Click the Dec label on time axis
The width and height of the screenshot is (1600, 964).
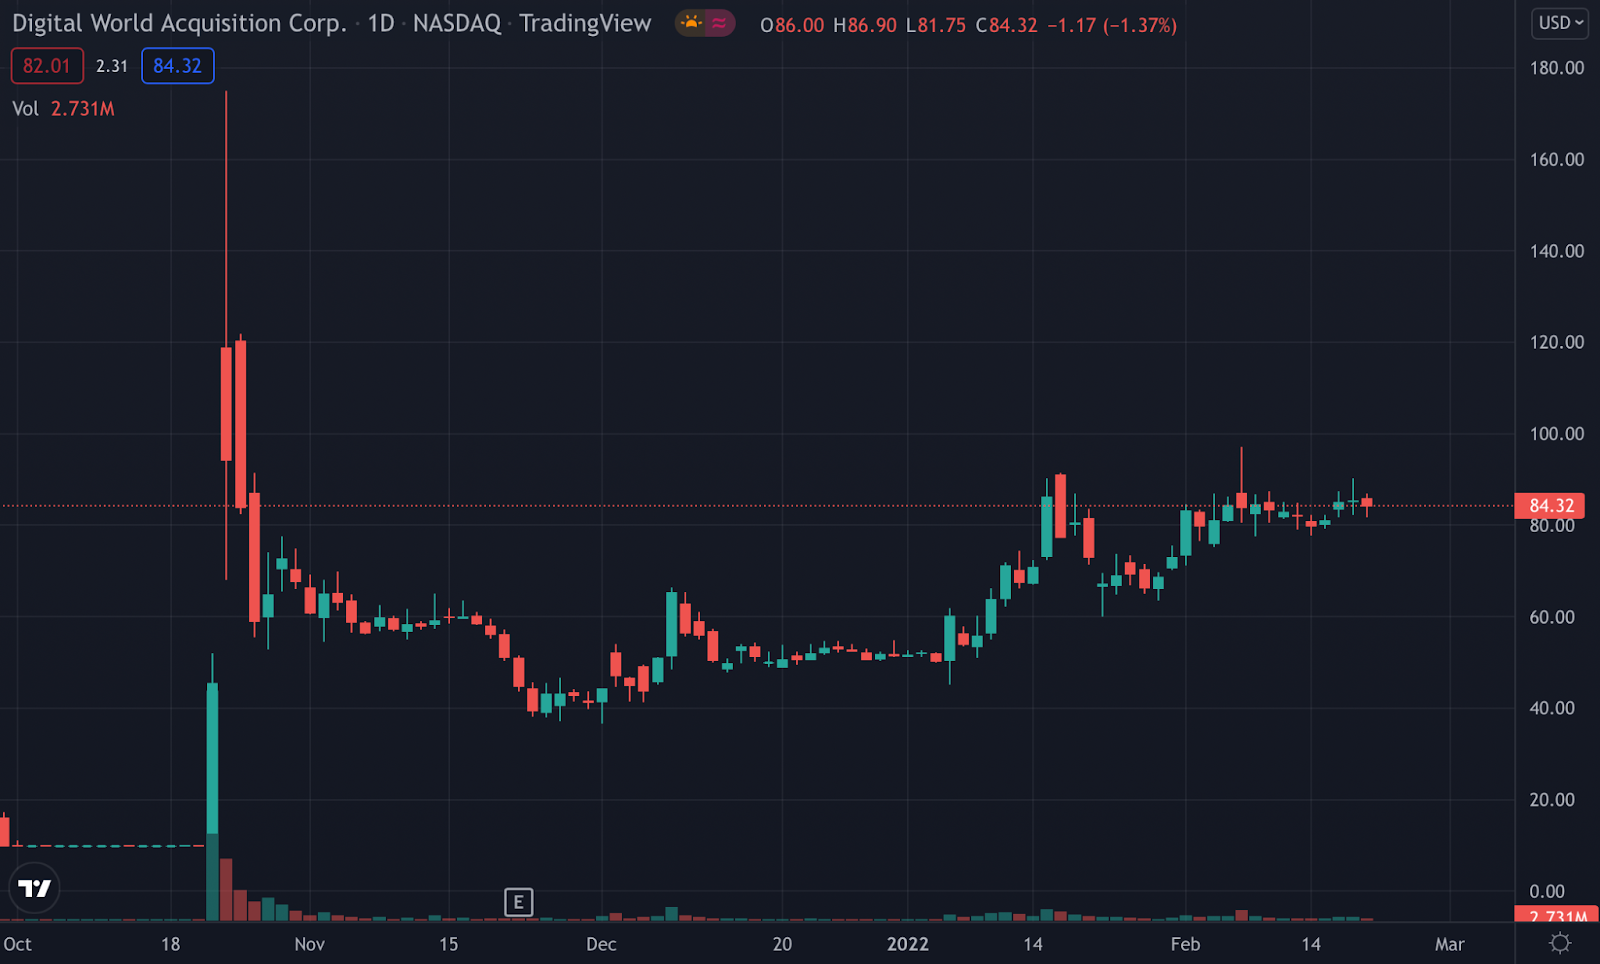coord(601,944)
